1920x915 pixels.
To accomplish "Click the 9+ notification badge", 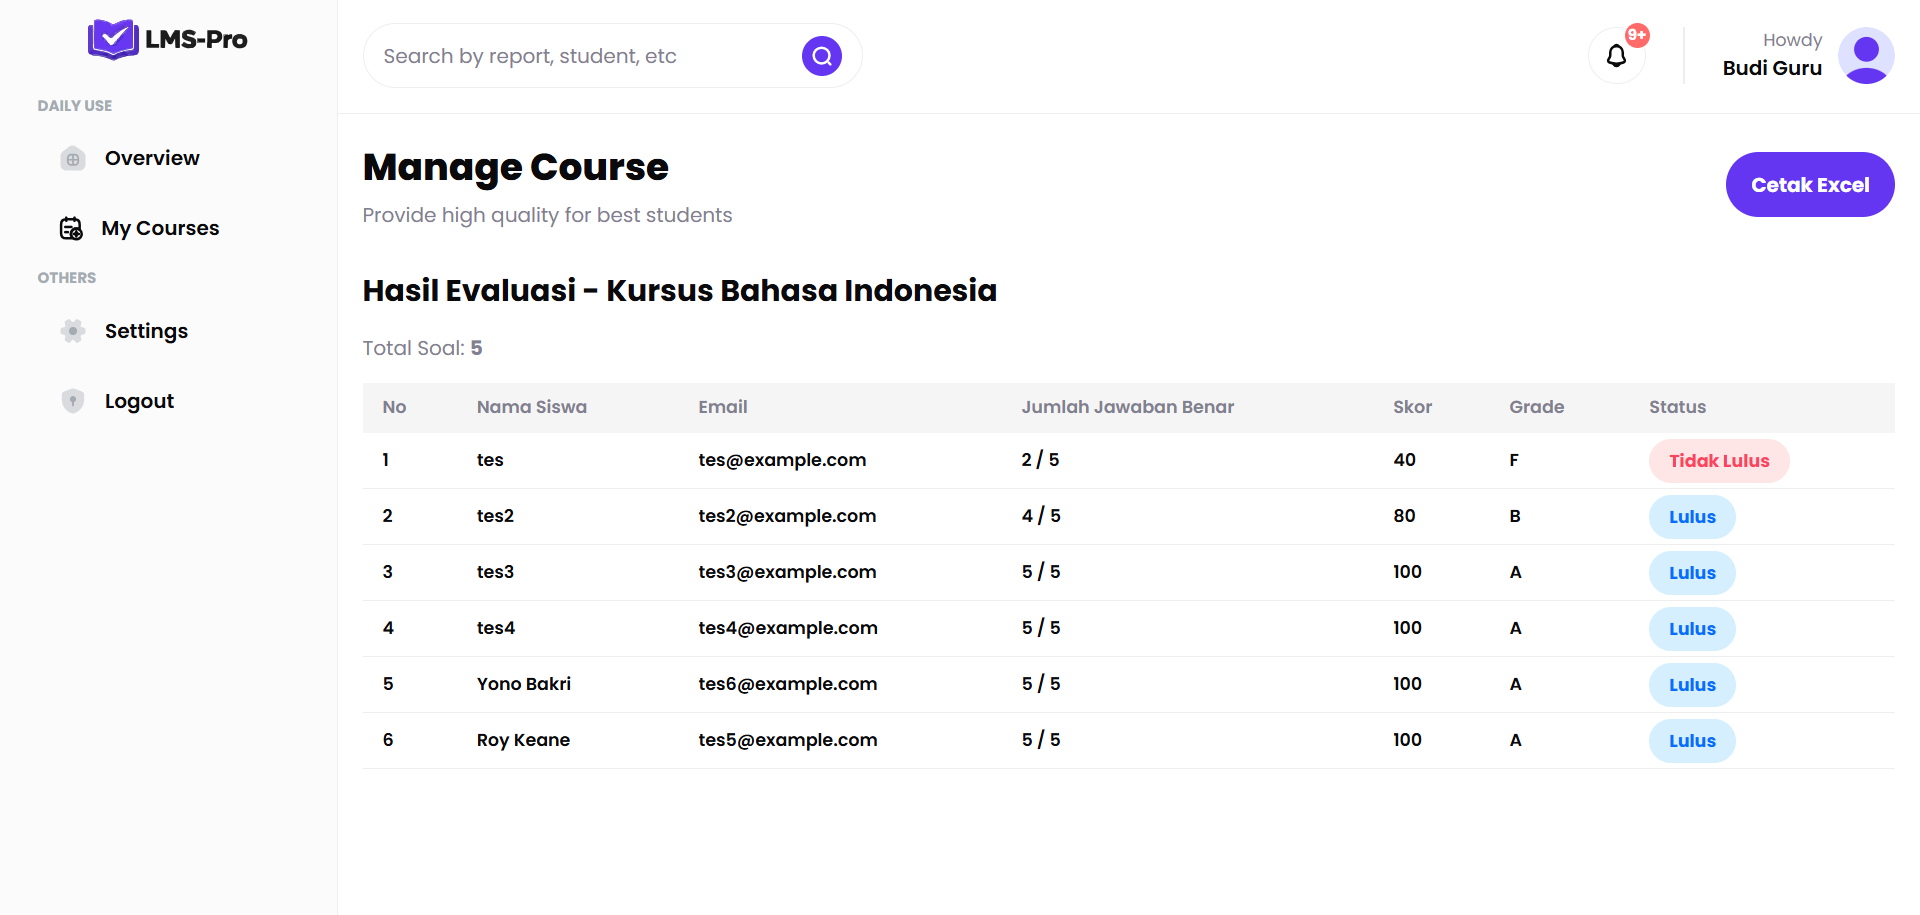I will (1637, 35).
